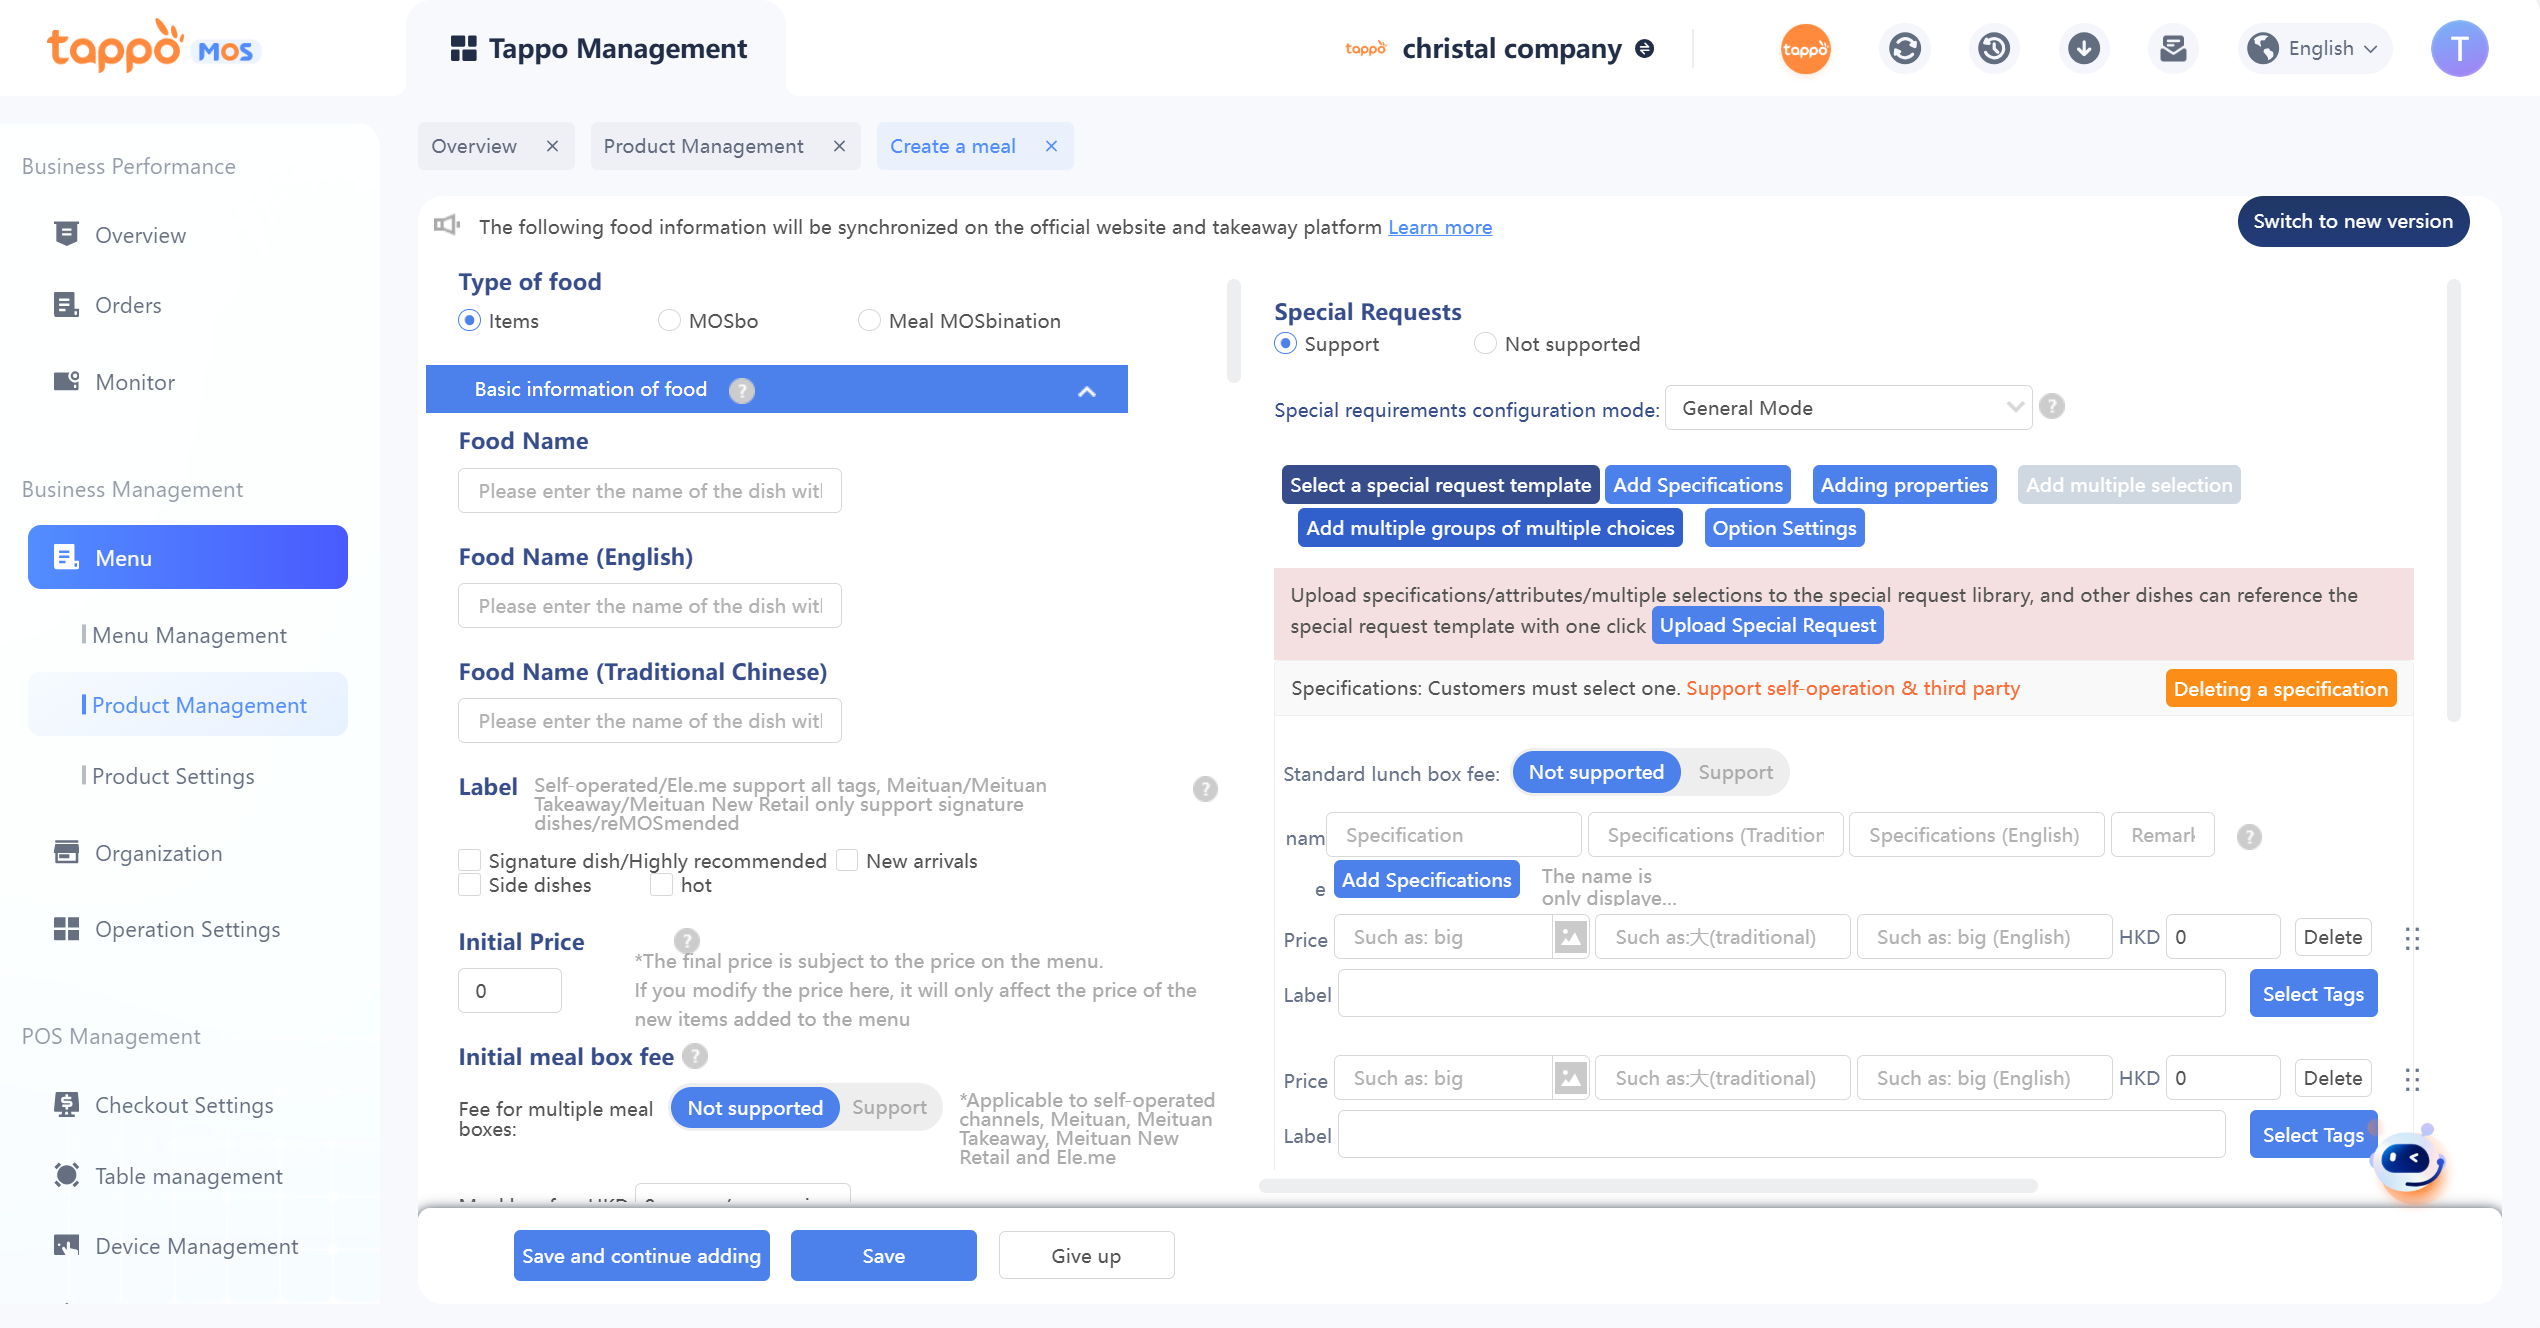Click the Food Name input field
The height and width of the screenshot is (1328, 2540).
tap(649, 491)
